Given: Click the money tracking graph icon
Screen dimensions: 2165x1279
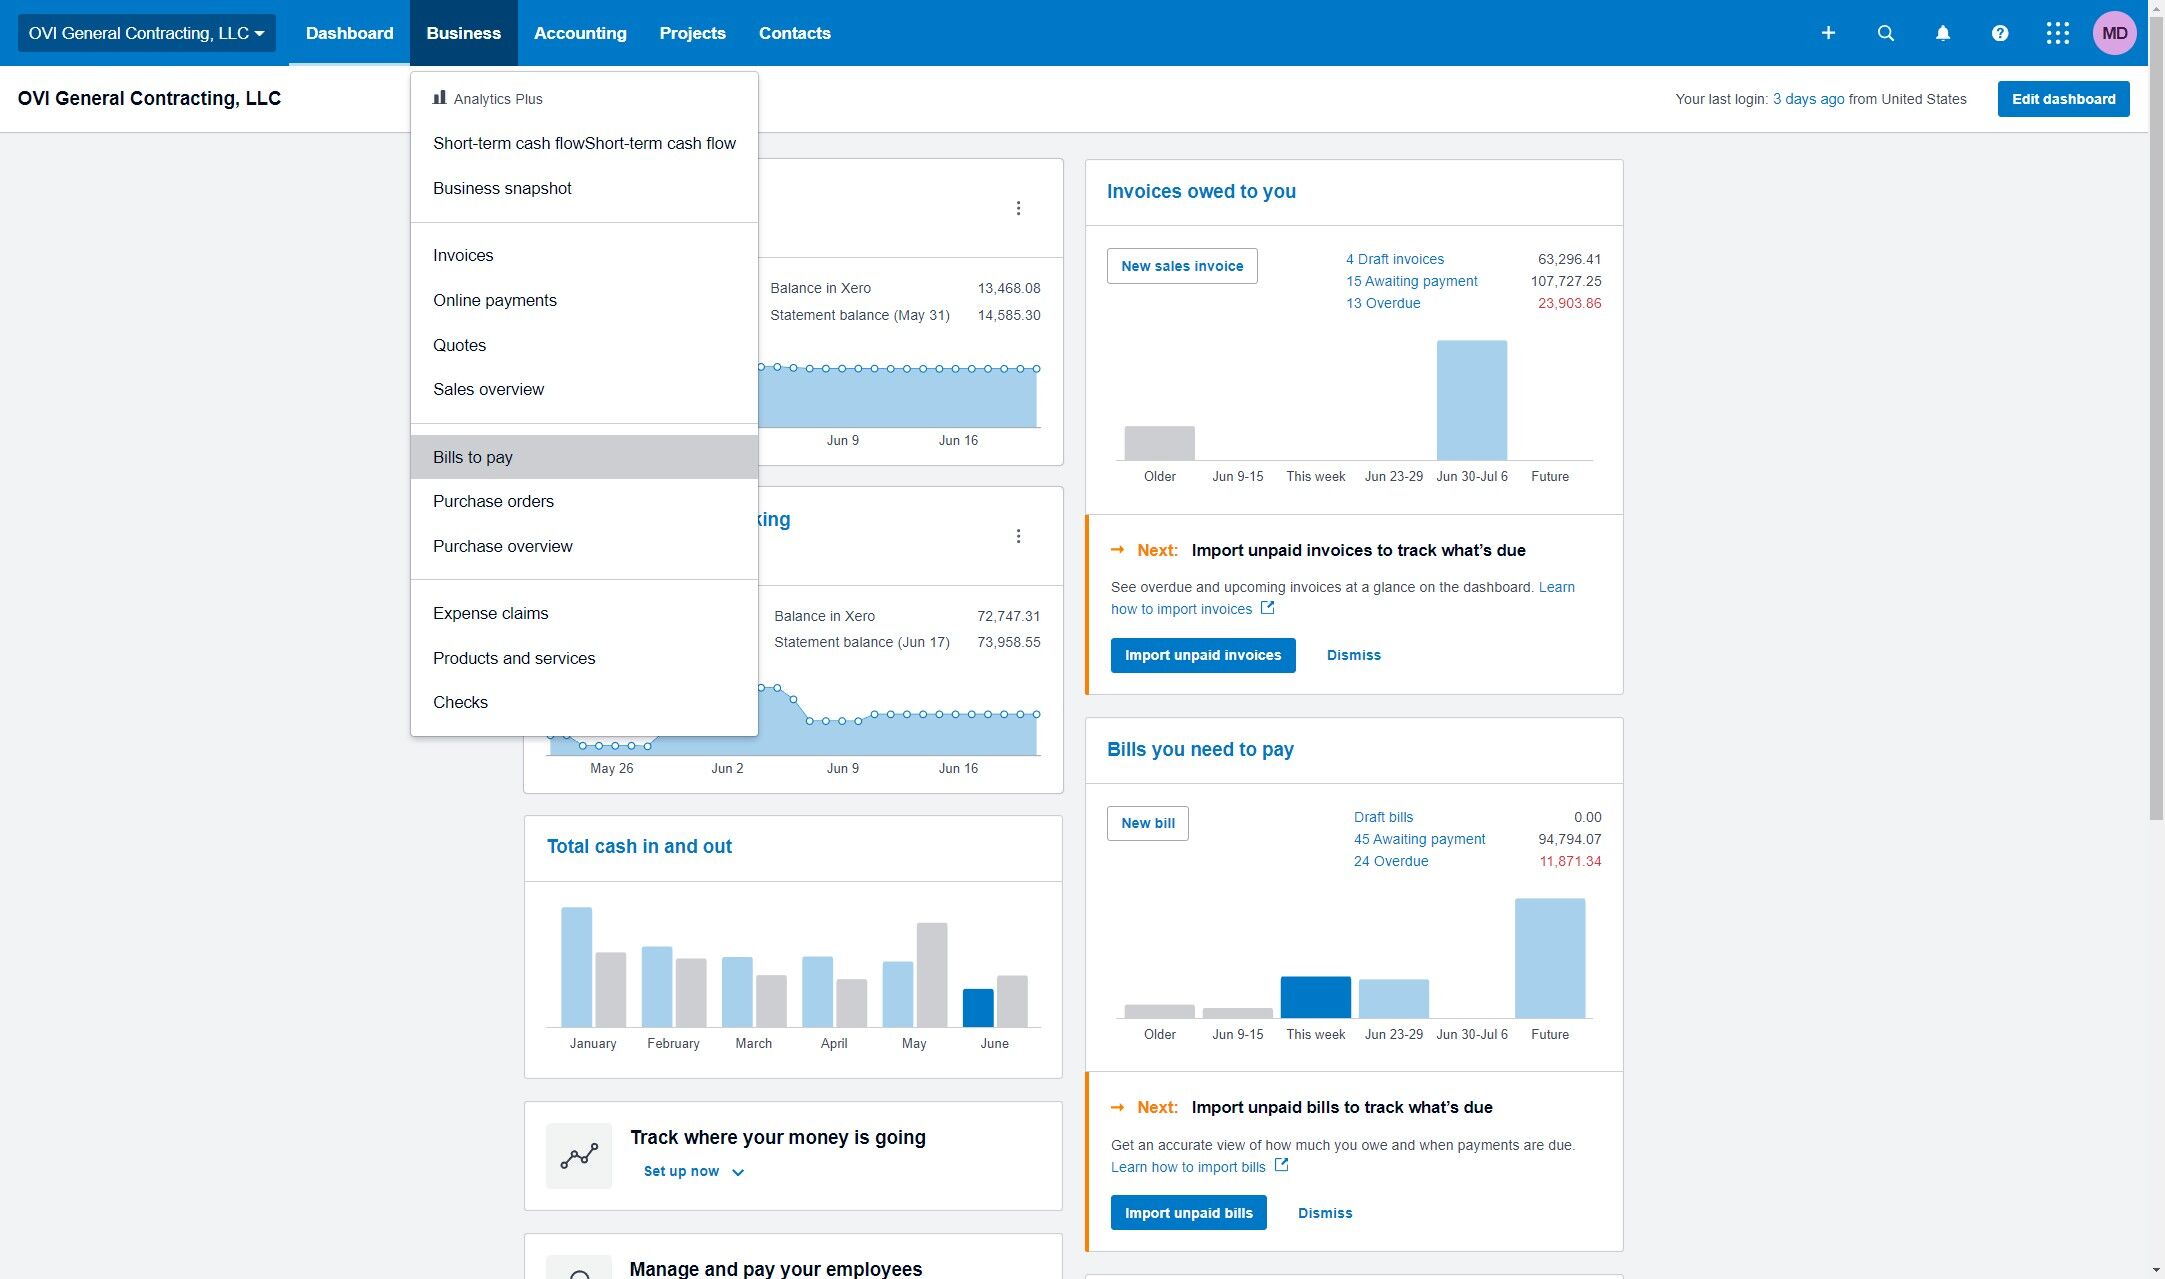Looking at the screenshot, I should point(579,1156).
